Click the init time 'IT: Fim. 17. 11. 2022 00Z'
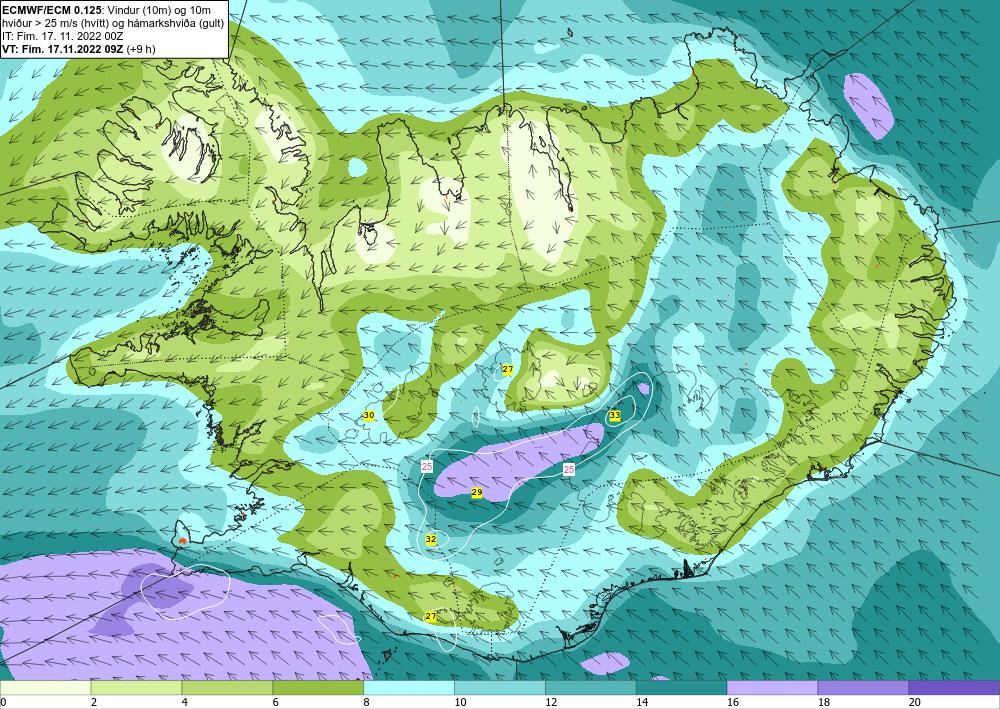 [x=62, y=36]
